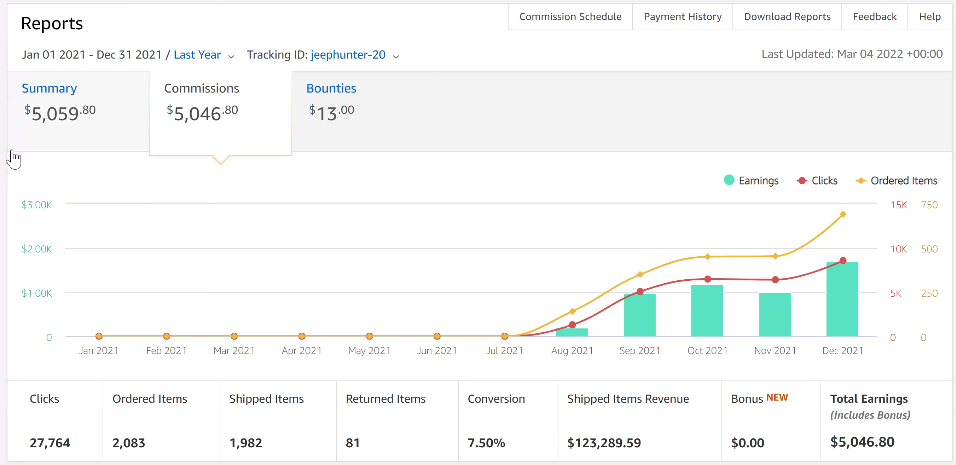Expand the date range dropdown chevron
The width and height of the screenshot is (956, 465).
click(x=231, y=56)
